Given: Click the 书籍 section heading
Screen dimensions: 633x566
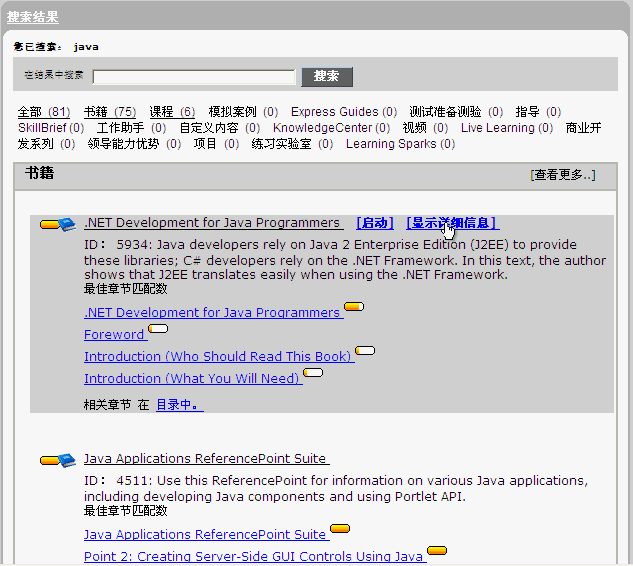Looking at the screenshot, I should (40, 174).
